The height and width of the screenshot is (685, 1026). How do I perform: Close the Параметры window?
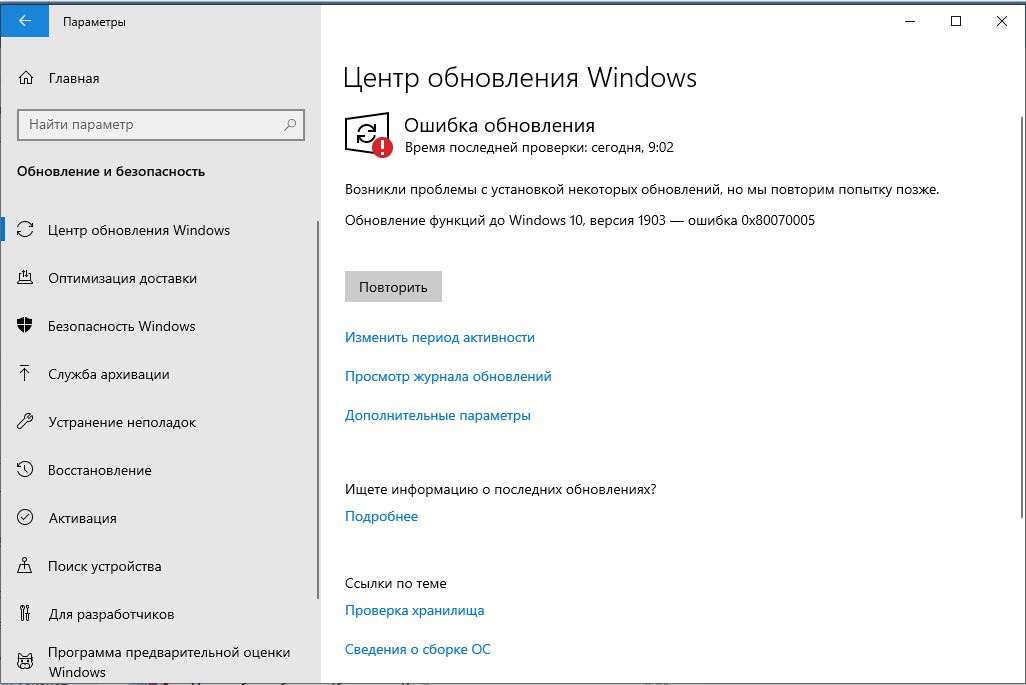click(x=1001, y=21)
